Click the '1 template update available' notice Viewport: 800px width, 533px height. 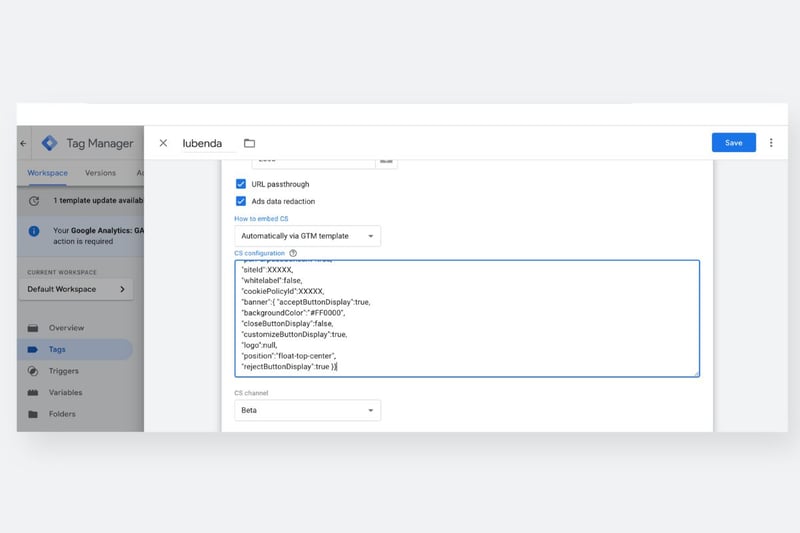[x=98, y=200]
